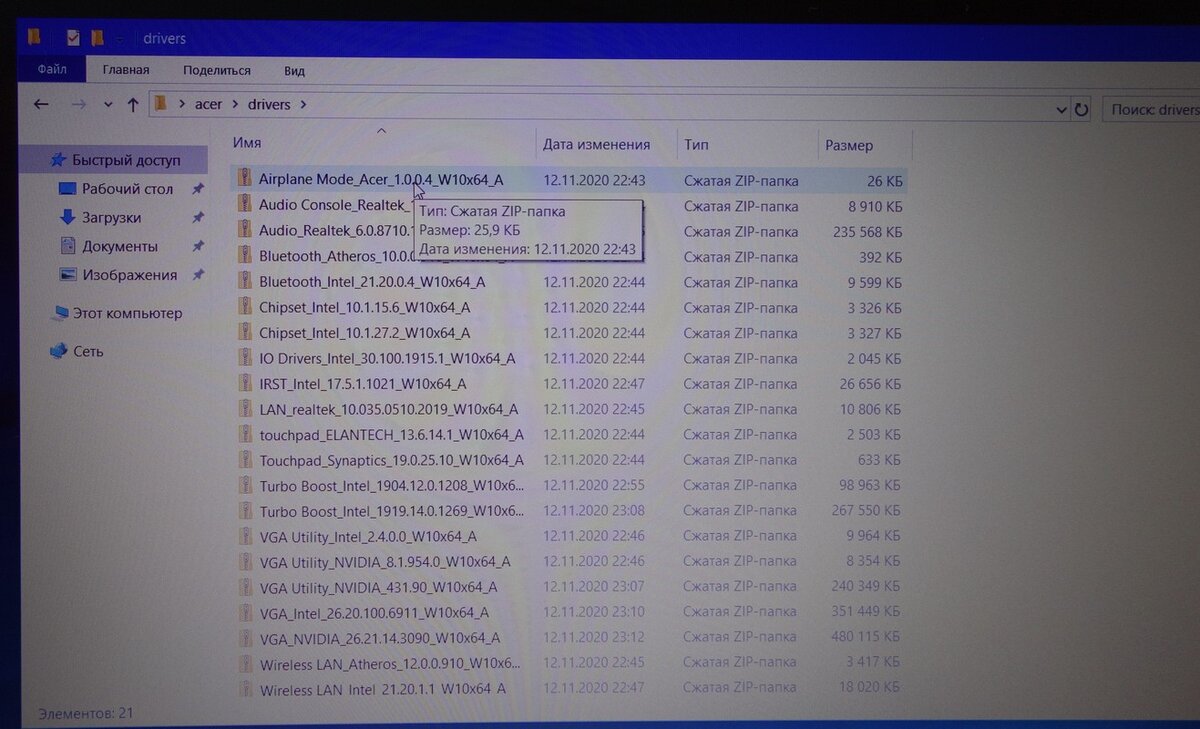Open Документы in quick access
The image size is (1200, 729).
119,246
